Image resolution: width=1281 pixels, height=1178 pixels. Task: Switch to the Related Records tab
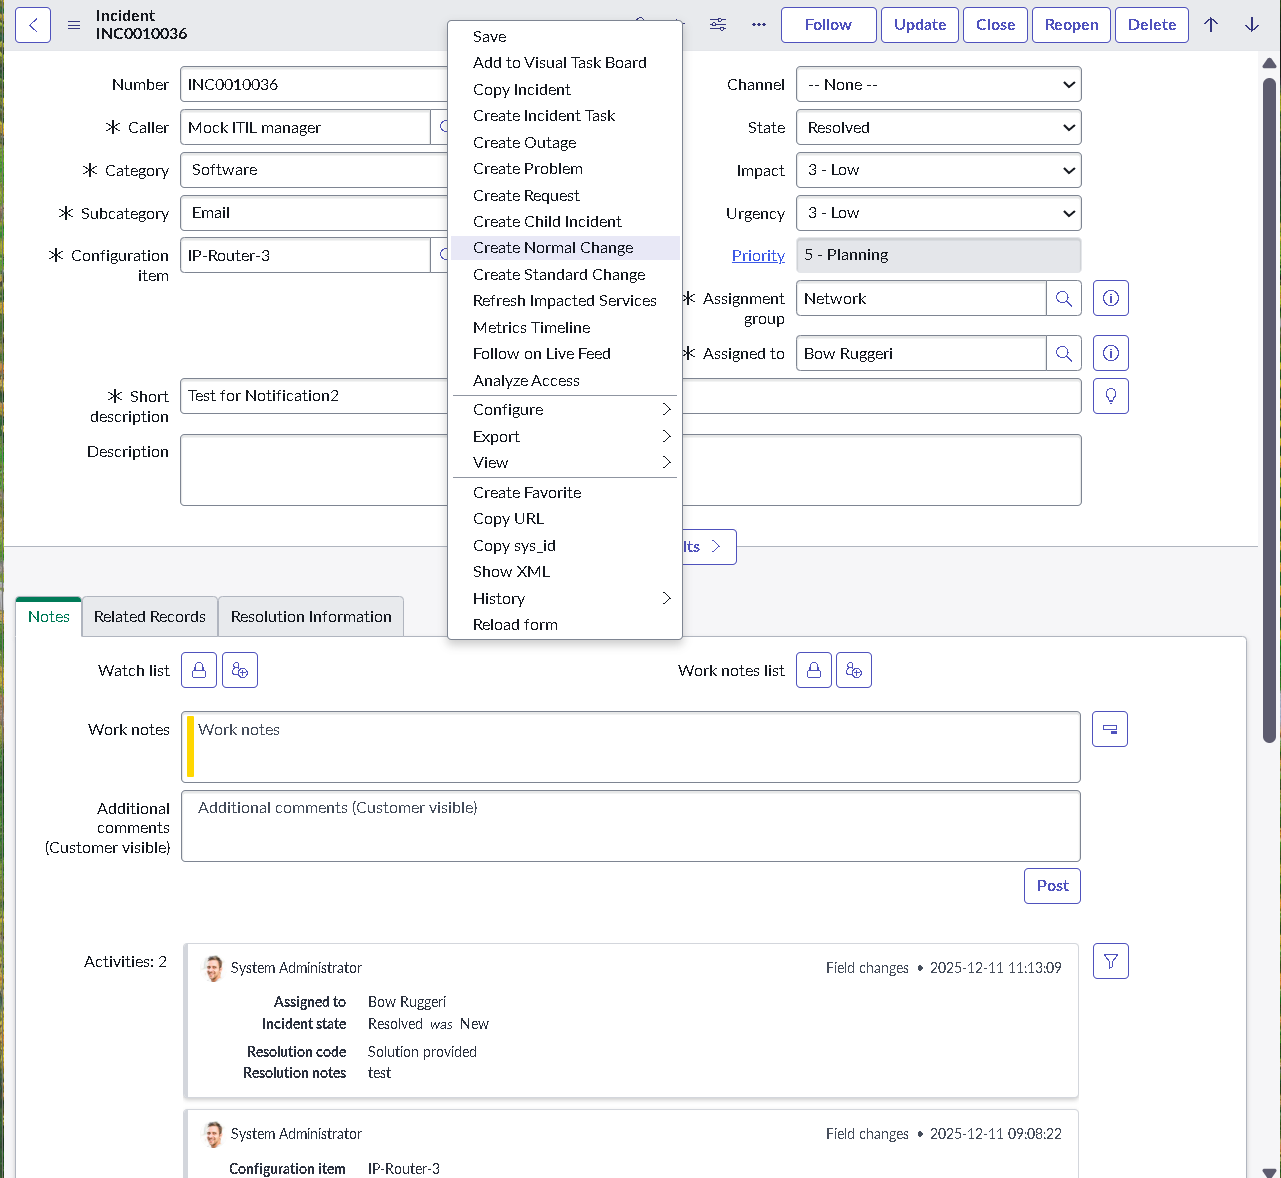(149, 616)
